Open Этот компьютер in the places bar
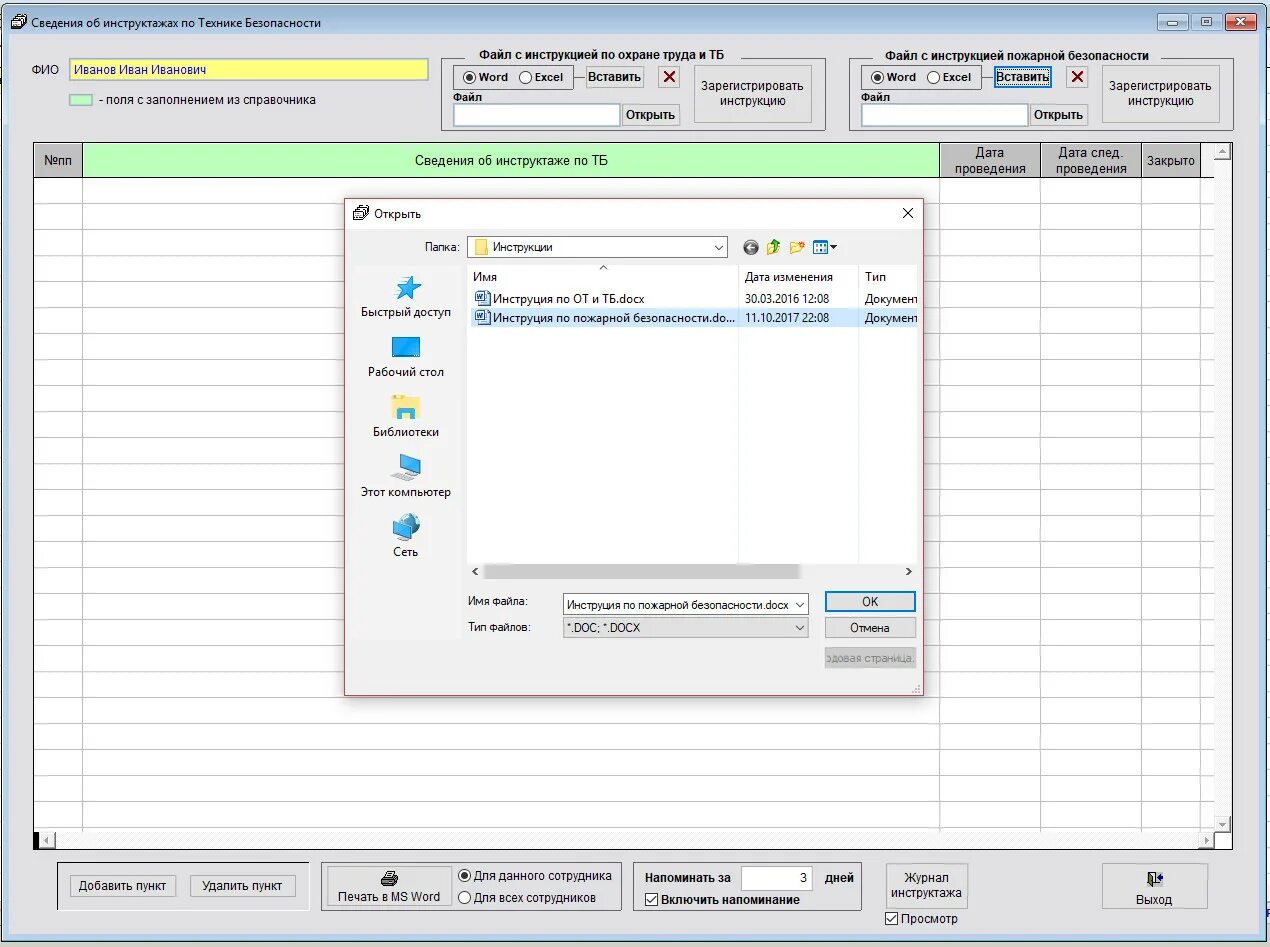 click(406, 477)
